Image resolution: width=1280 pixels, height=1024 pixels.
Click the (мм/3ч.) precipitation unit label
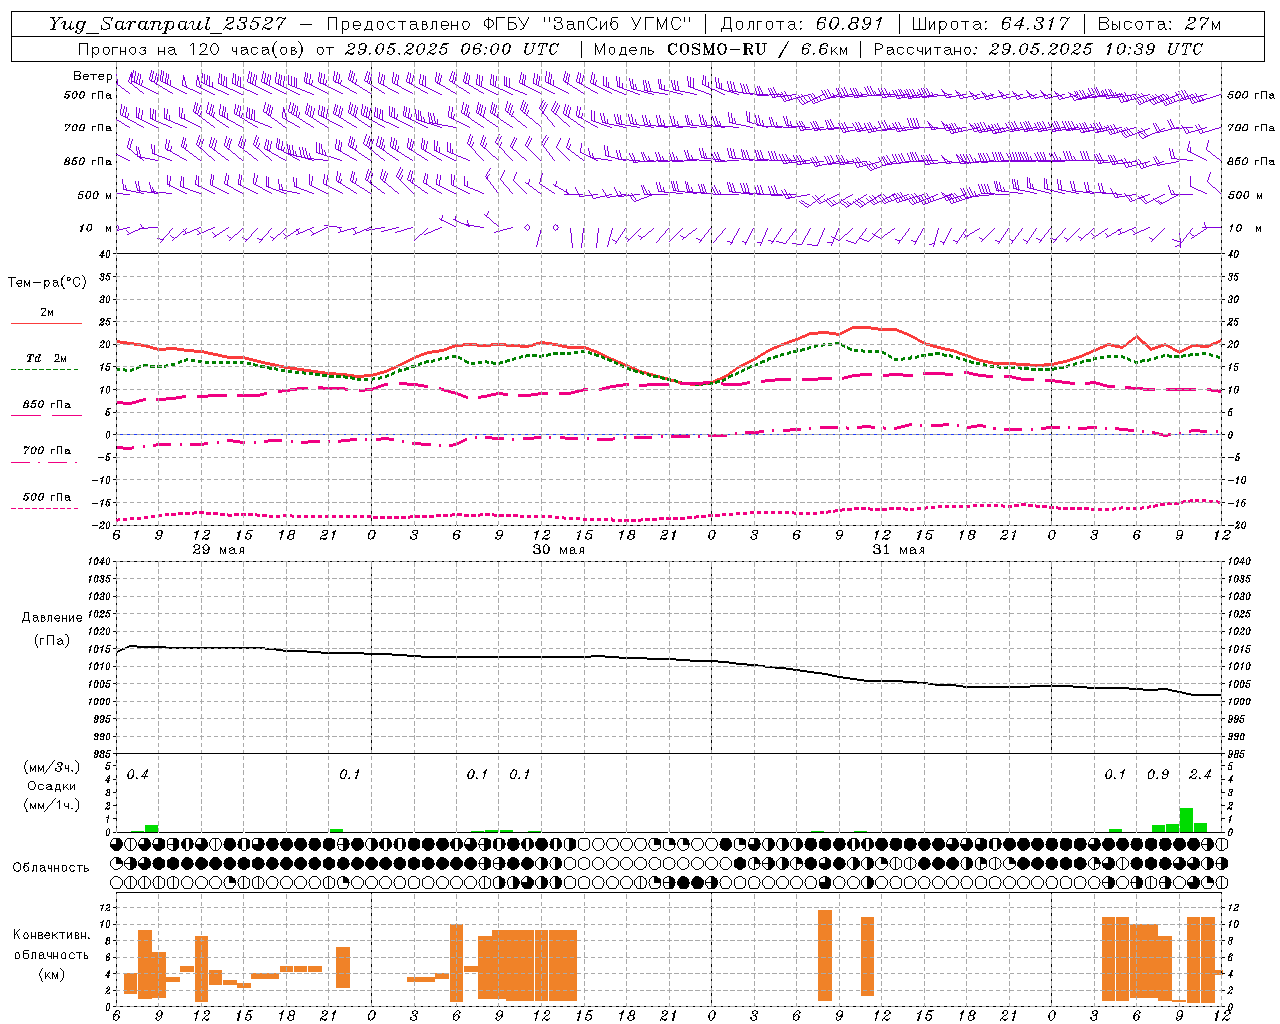(51, 767)
